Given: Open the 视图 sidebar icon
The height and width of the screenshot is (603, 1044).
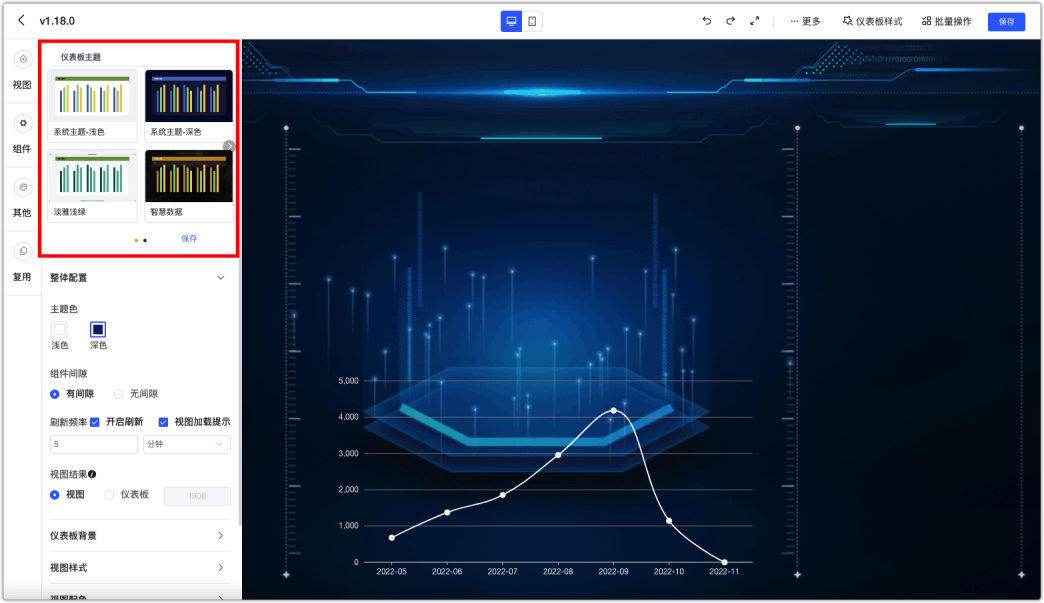Looking at the screenshot, I should [23, 59].
